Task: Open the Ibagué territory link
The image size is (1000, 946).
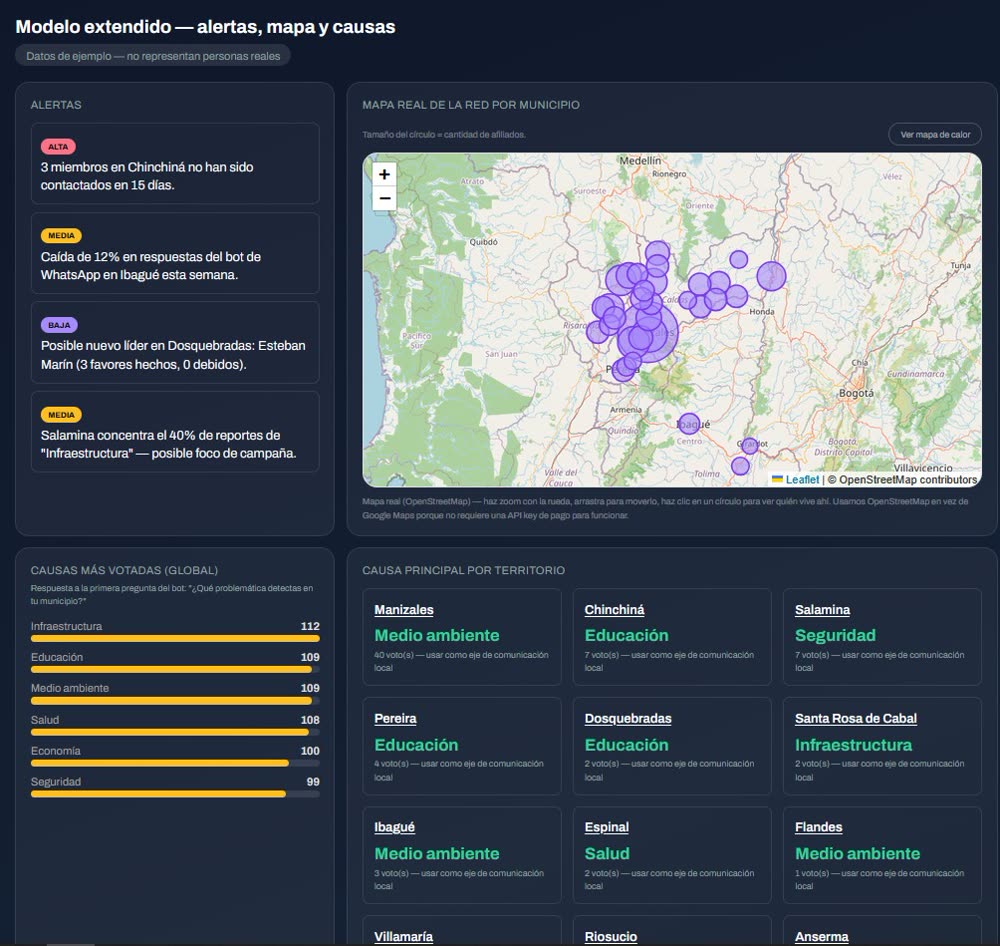Action: click(394, 827)
